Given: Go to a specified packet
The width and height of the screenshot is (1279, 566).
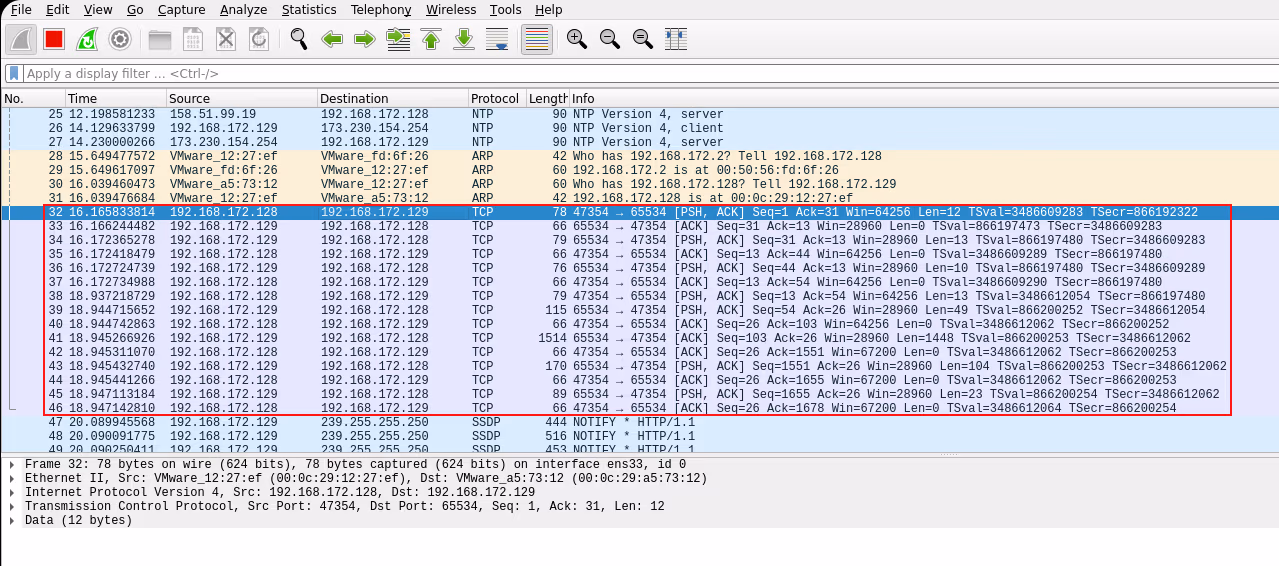Looking at the screenshot, I should pos(398,40).
